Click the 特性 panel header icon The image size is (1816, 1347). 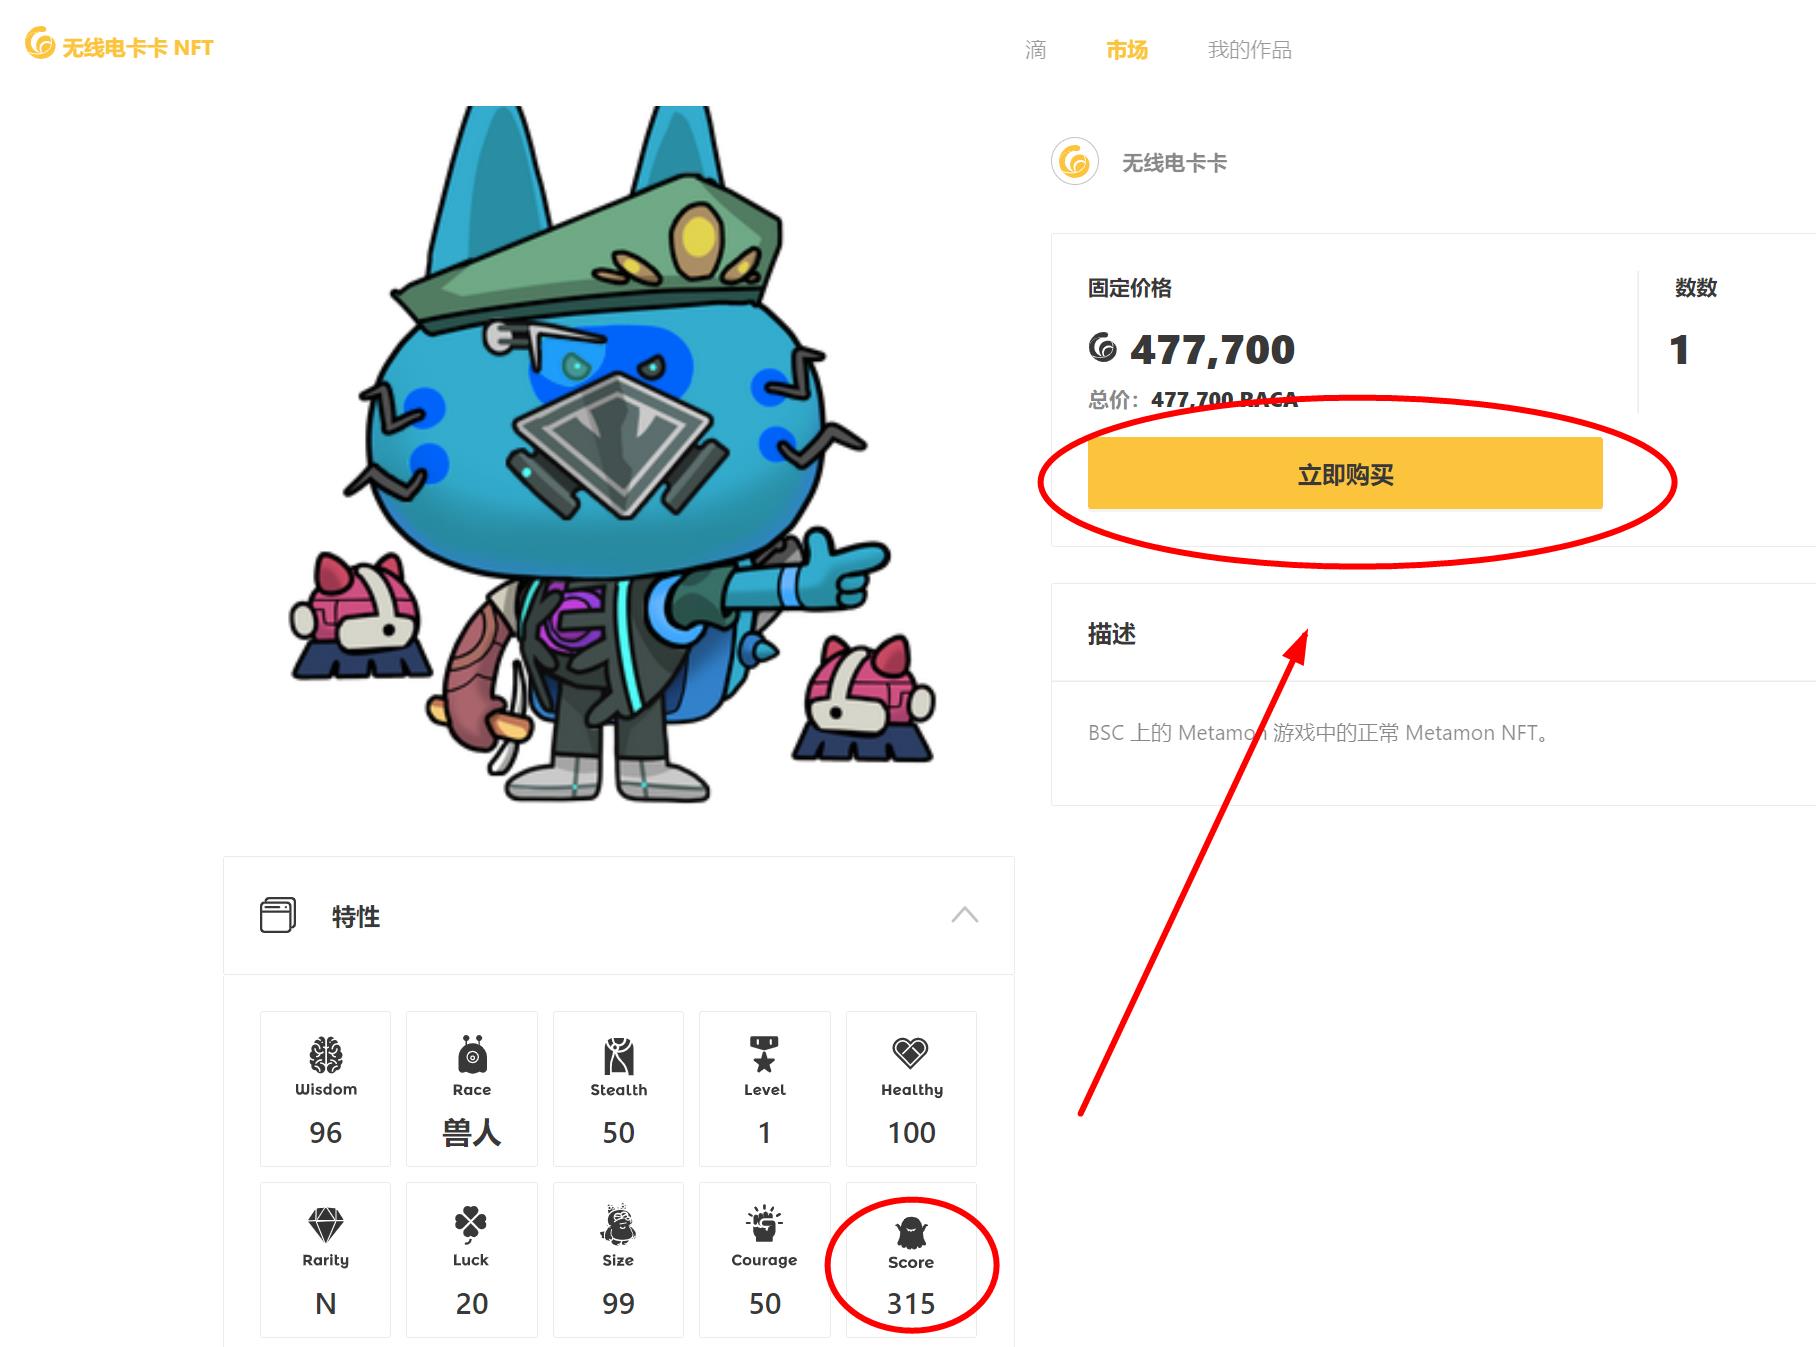coord(278,915)
